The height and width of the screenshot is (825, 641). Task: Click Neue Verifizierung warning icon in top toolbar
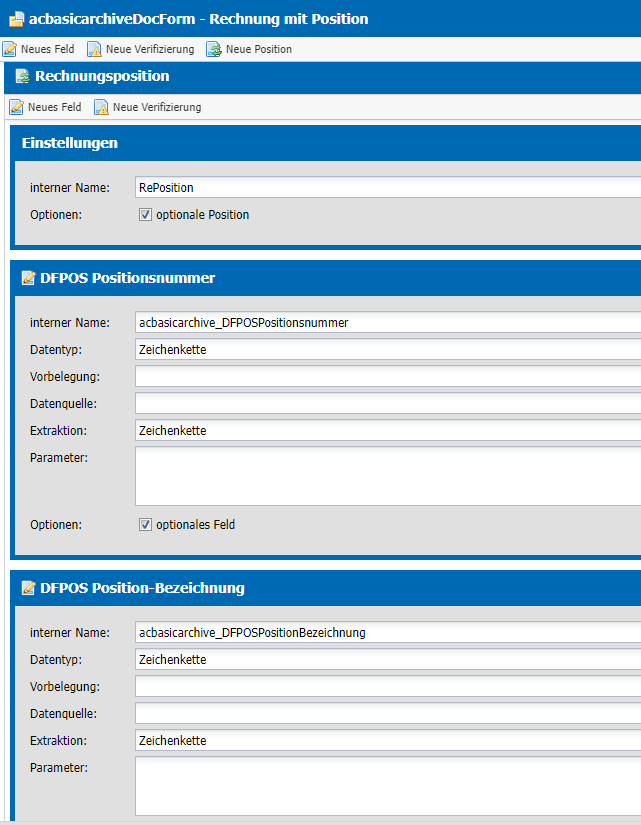click(x=94, y=49)
